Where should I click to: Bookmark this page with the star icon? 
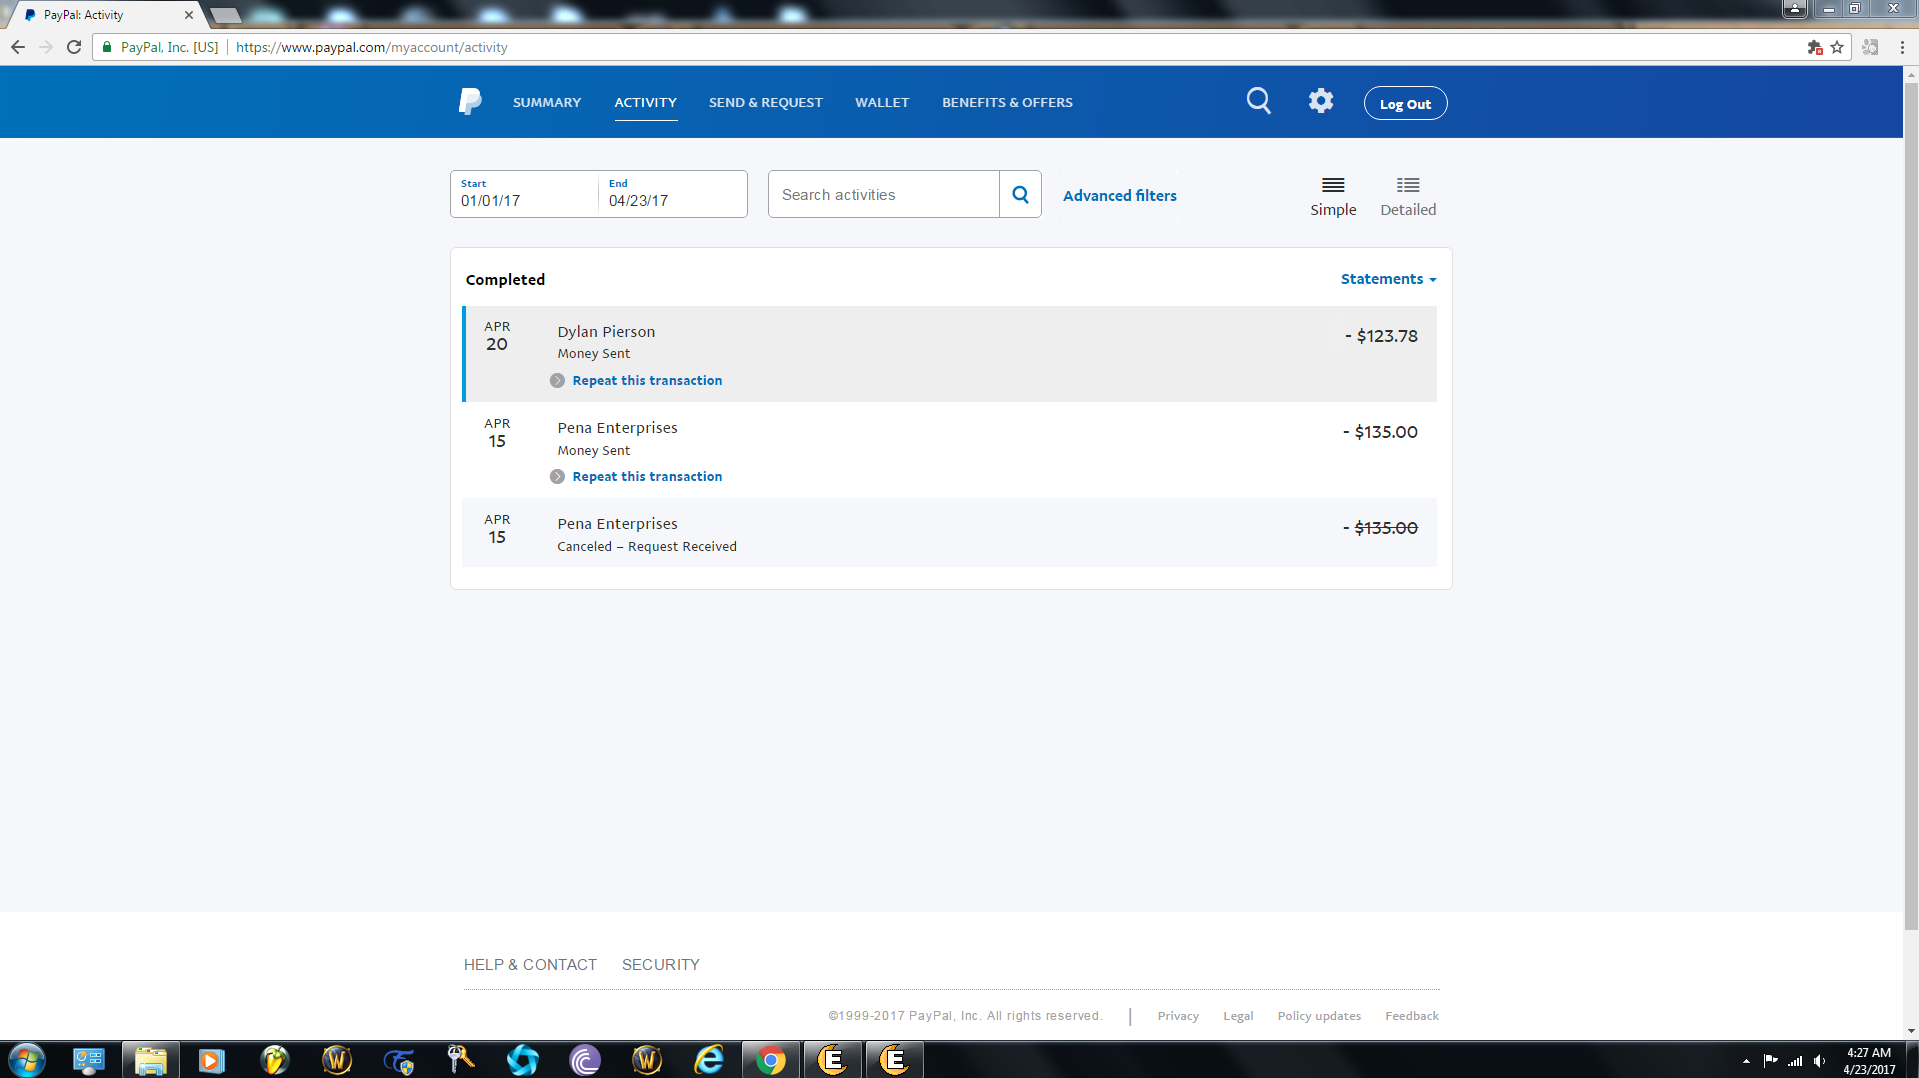(x=1837, y=47)
